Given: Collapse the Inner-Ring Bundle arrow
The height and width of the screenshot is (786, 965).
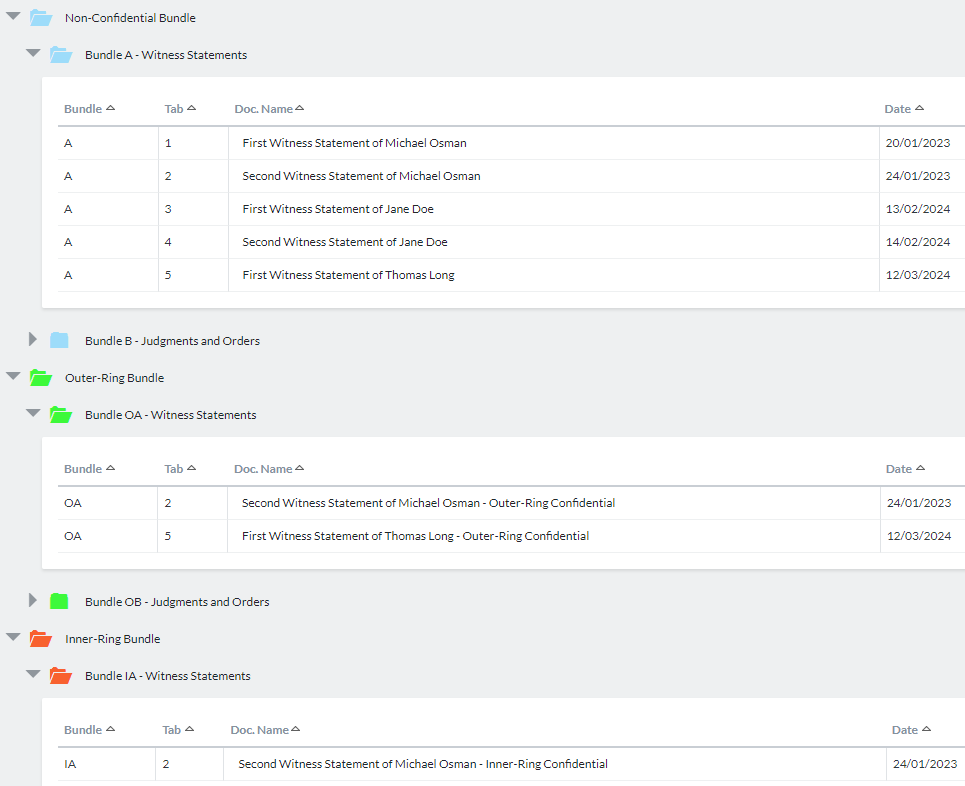Looking at the screenshot, I should pos(13,637).
